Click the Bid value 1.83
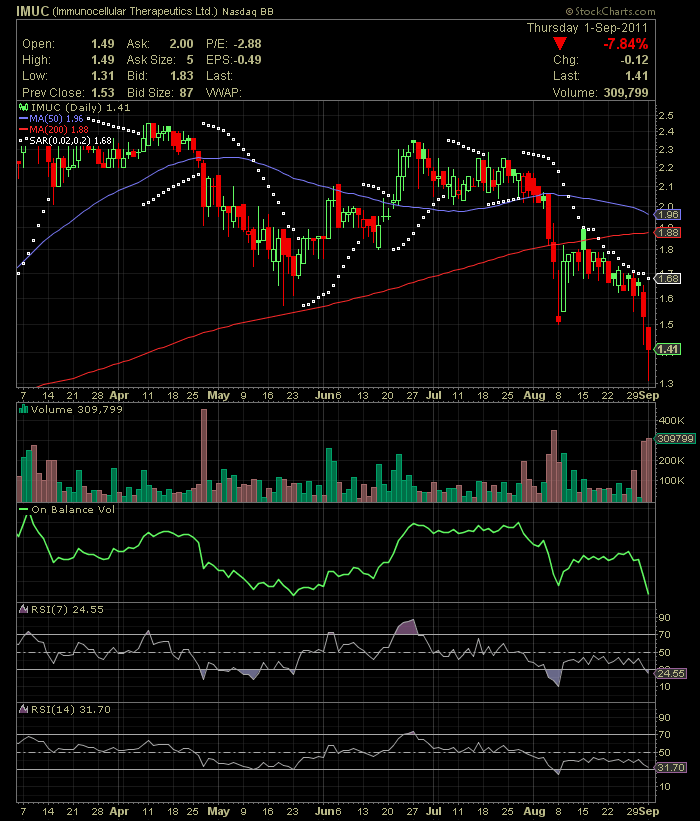 (182, 76)
